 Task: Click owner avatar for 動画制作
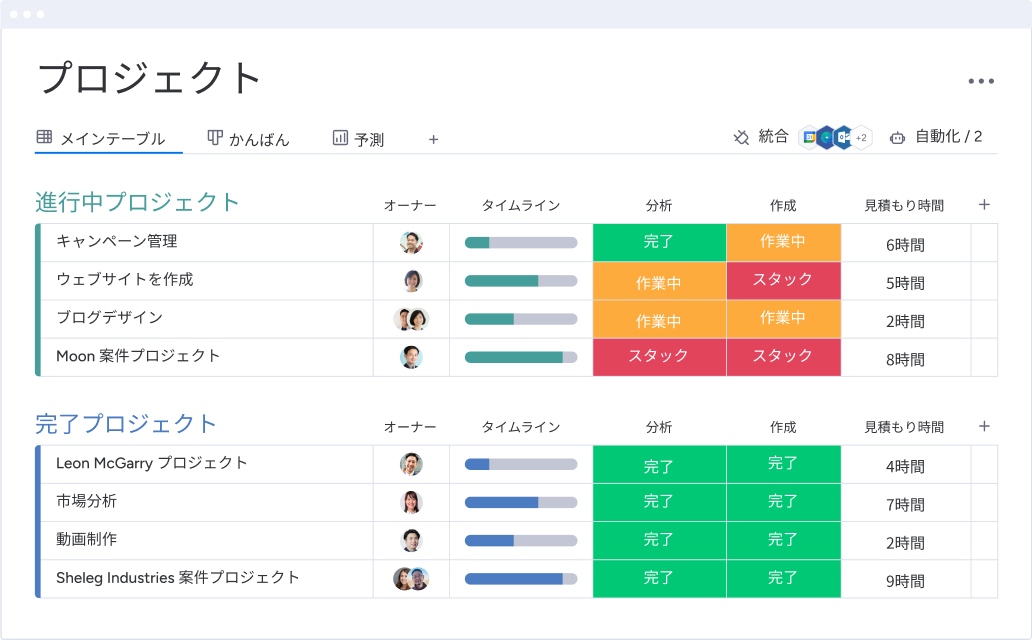[x=411, y=541]
